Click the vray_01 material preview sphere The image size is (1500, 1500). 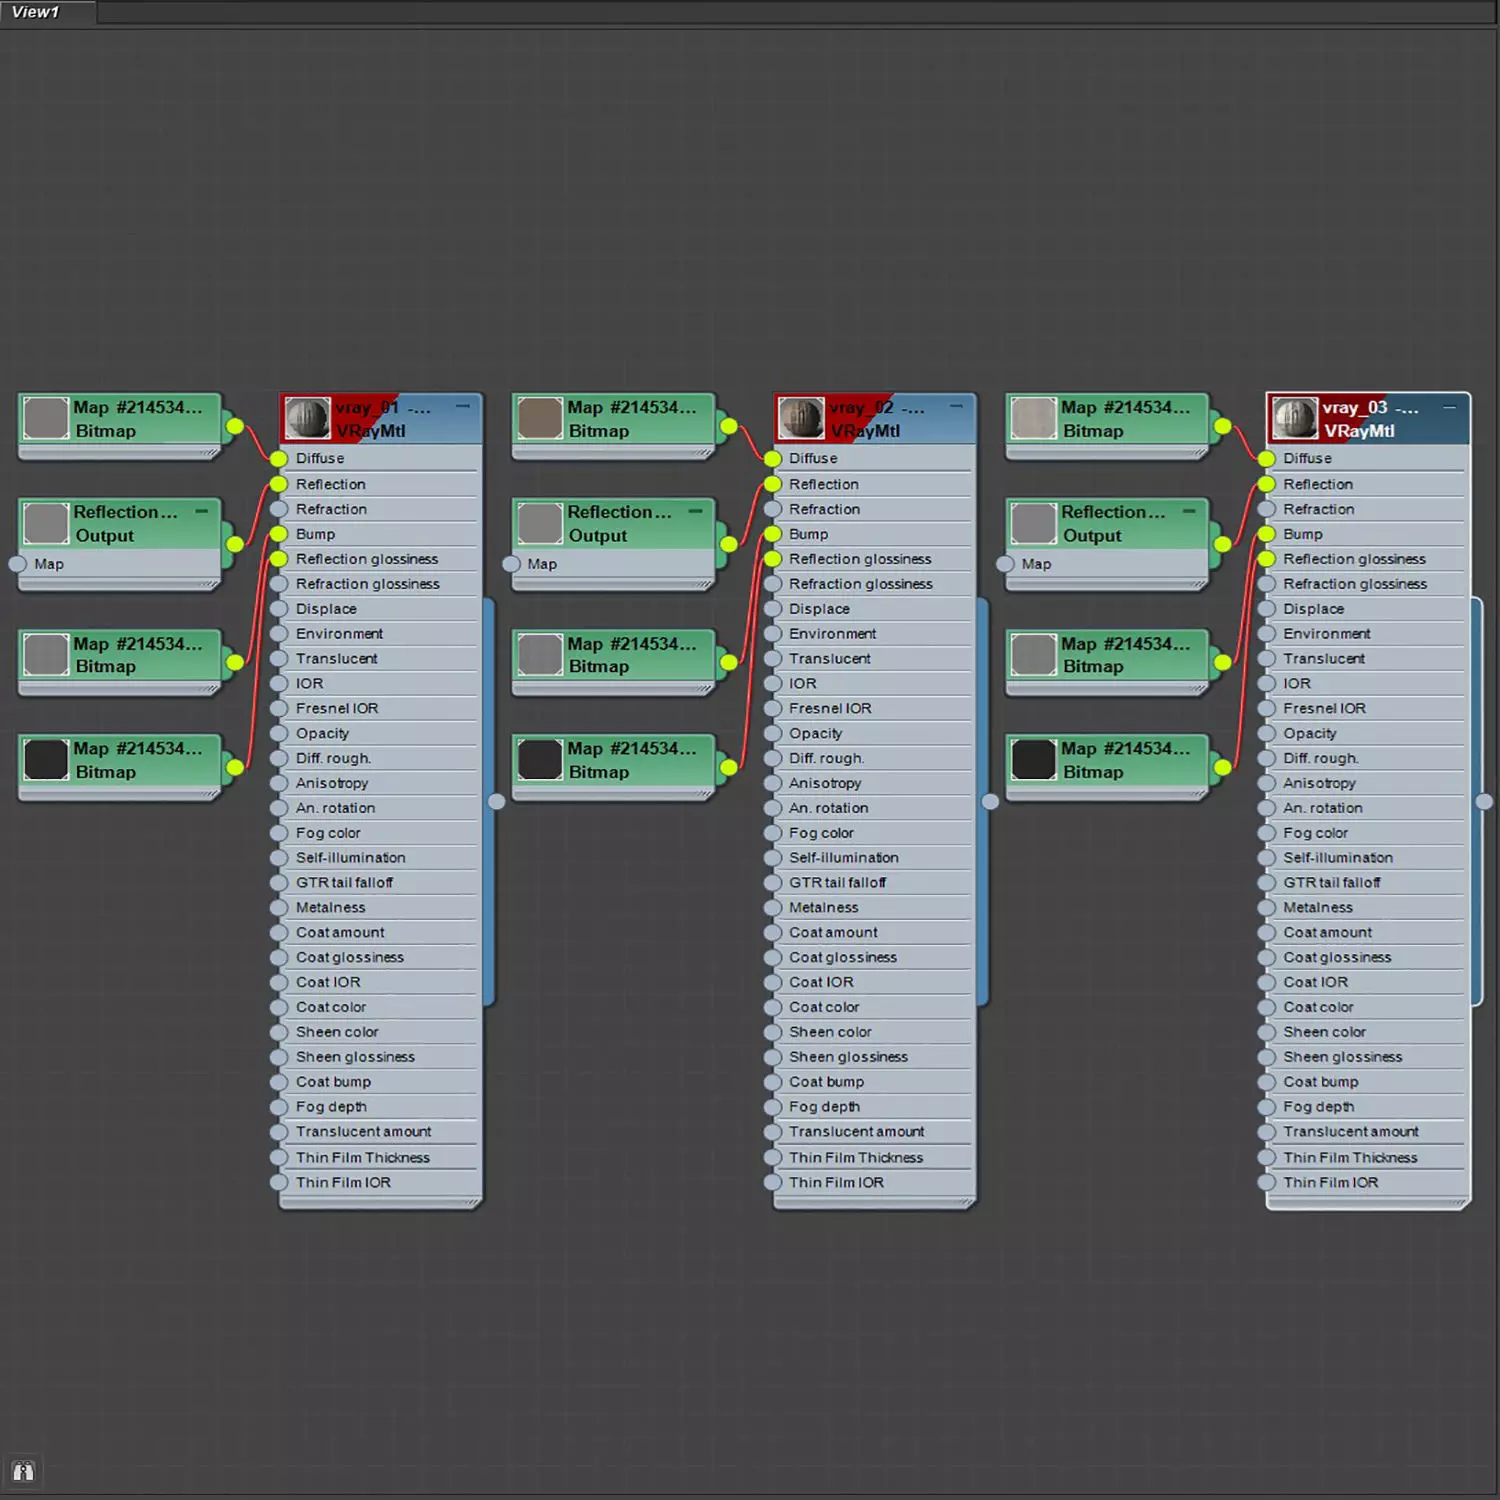pyautogui.click(x=307, y=418)
